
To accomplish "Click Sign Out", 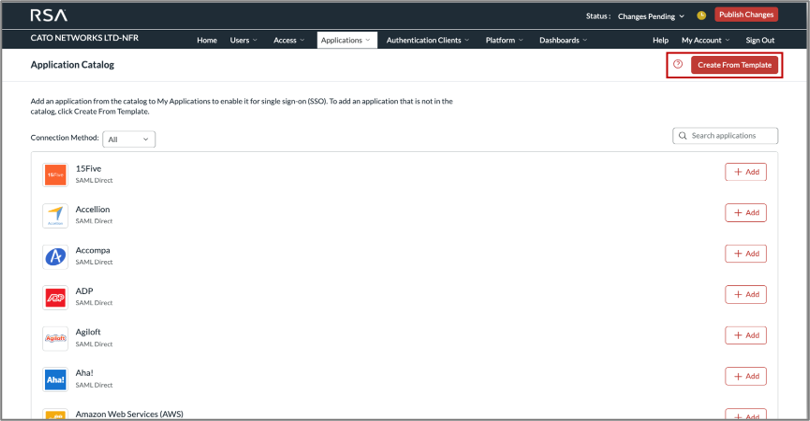I will (760, 40).
